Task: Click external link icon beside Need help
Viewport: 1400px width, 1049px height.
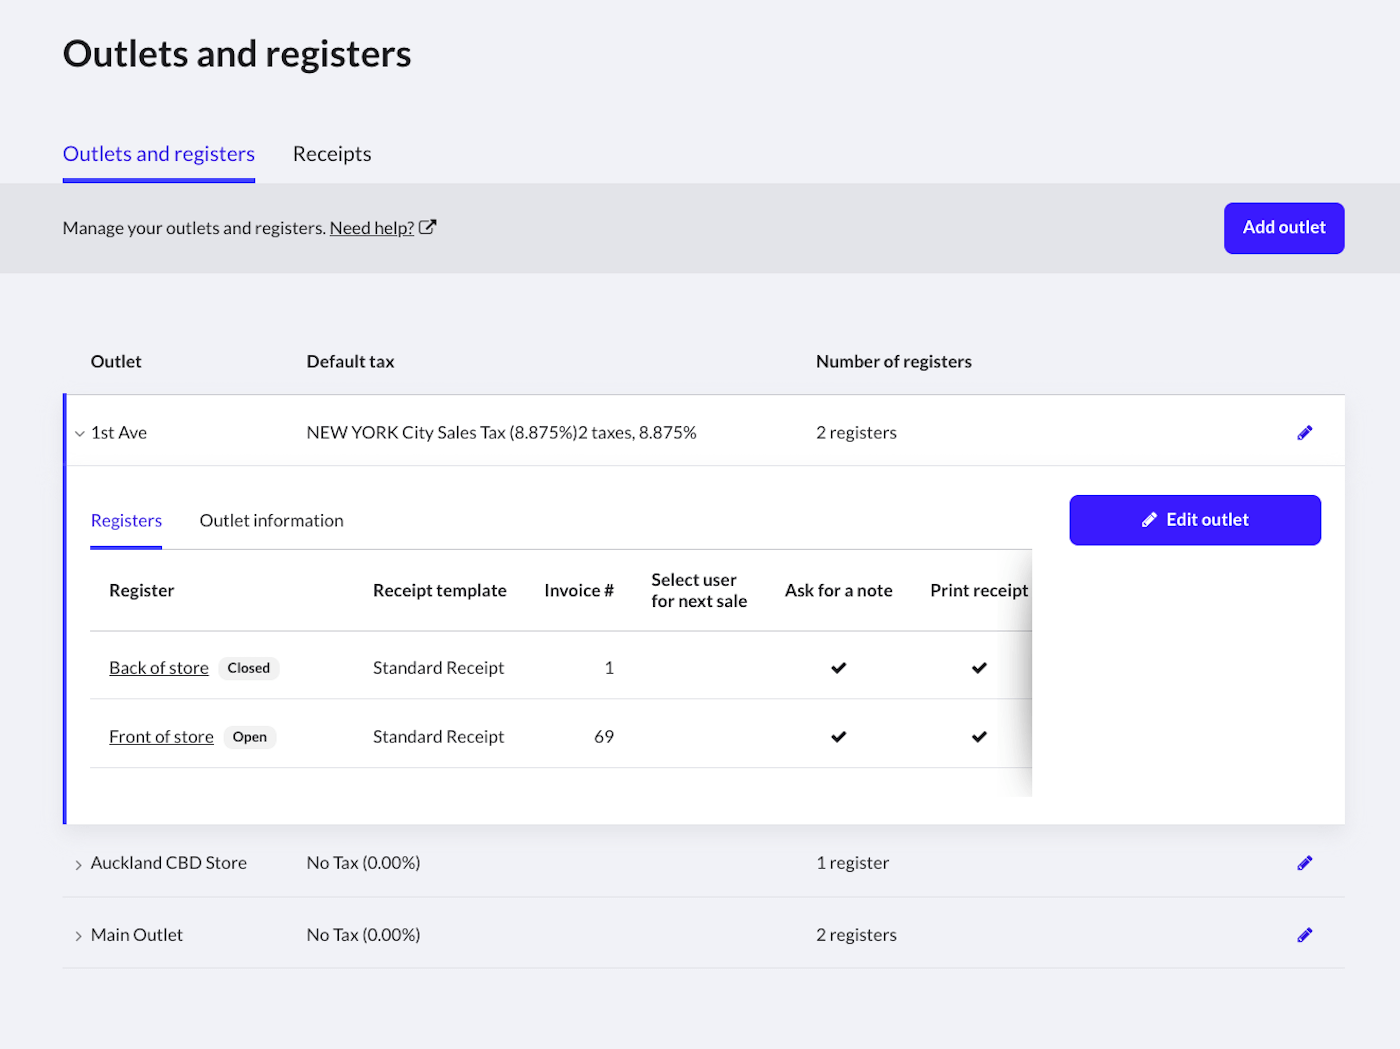Action: click(x=427, y=227)
